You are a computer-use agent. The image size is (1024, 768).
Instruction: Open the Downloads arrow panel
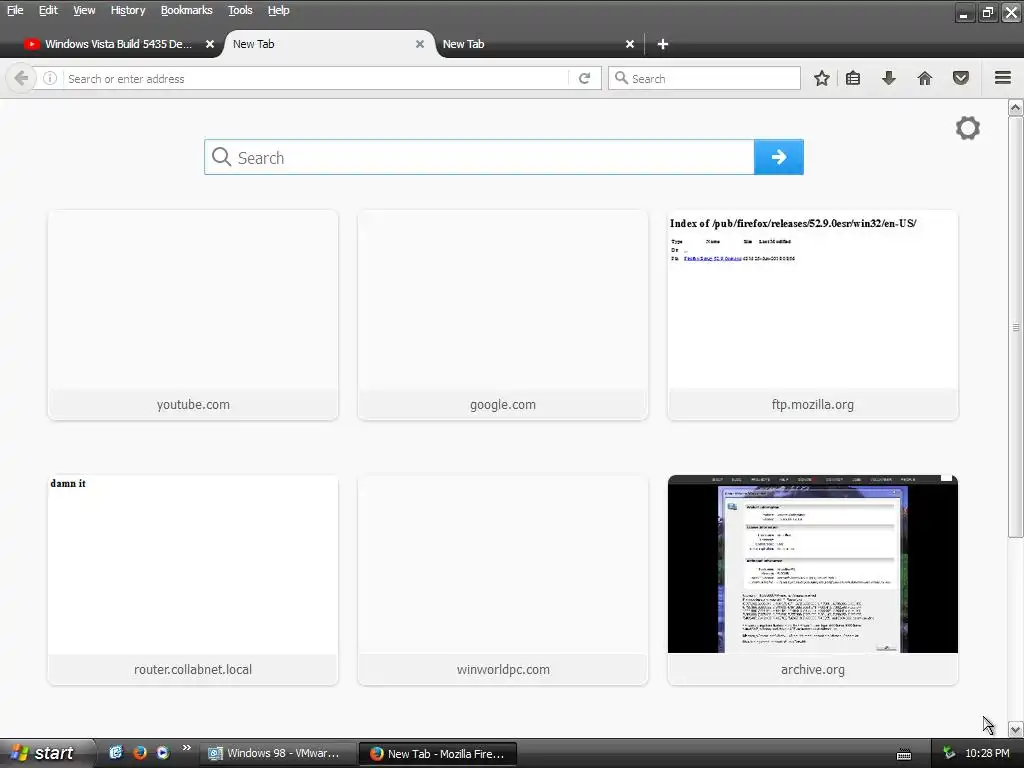pos(889,78)
